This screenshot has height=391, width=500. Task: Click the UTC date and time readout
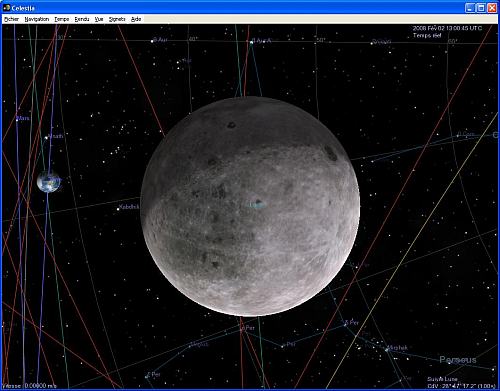point(447,28)
